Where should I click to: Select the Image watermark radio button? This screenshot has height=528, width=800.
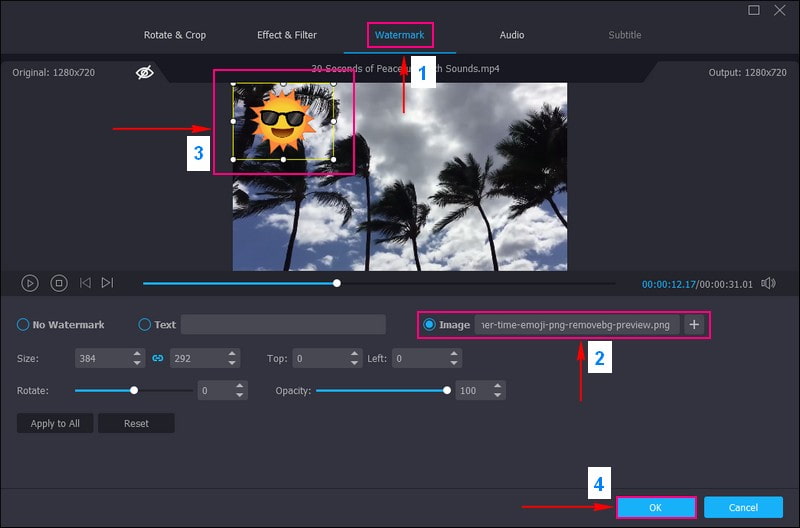click(430, 324)
